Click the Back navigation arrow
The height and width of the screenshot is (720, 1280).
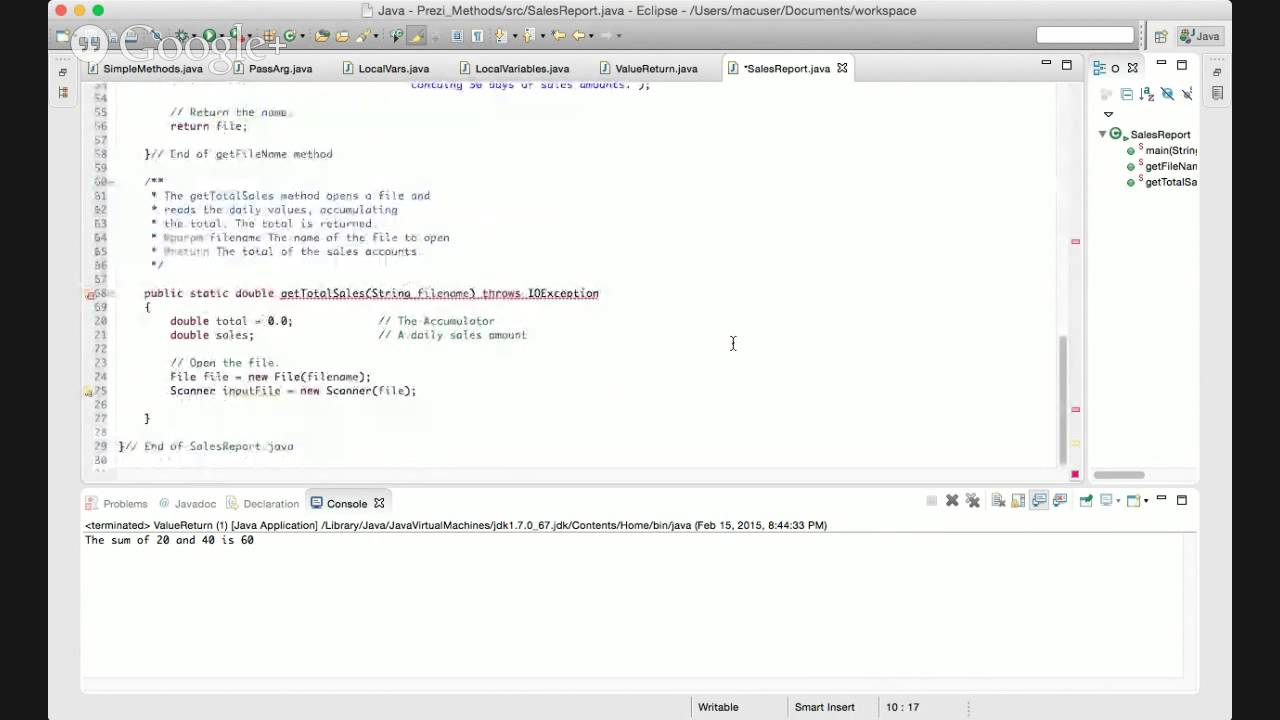578,35
